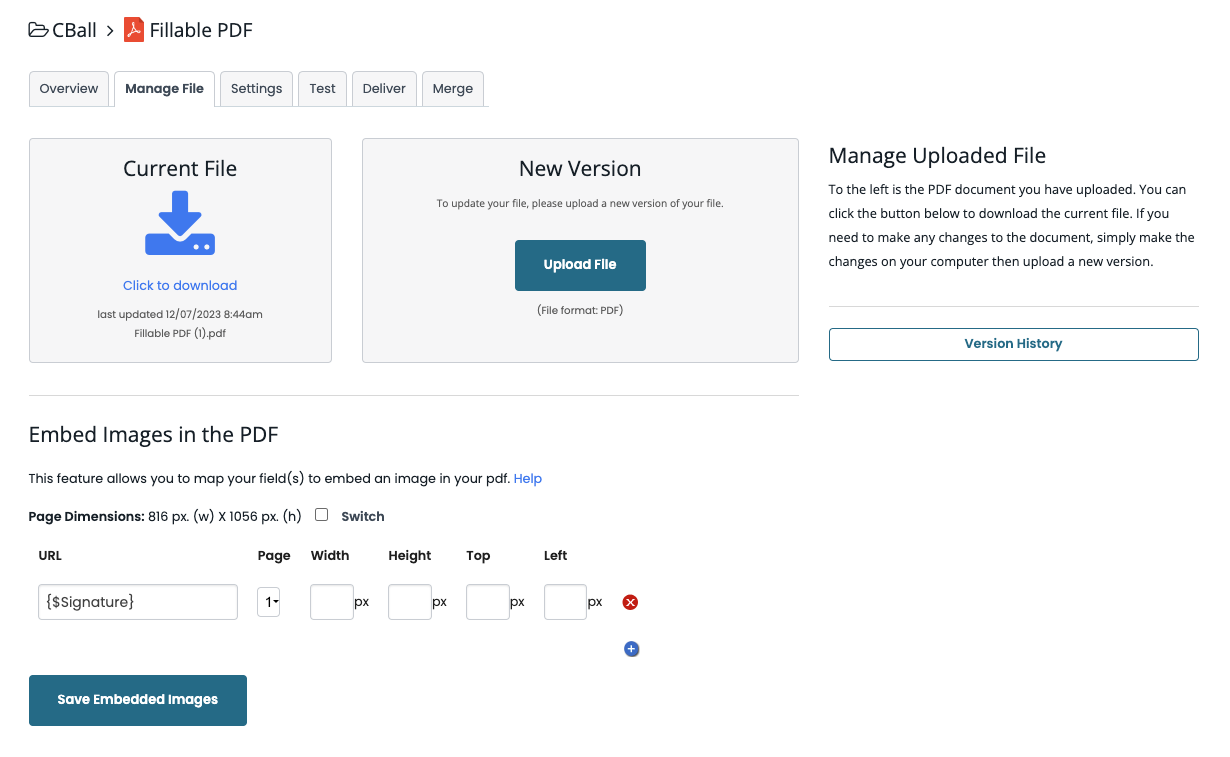1230x757 pixels.
Task: Click Save Embedded Images button
Action: click(x=138, y=700)
